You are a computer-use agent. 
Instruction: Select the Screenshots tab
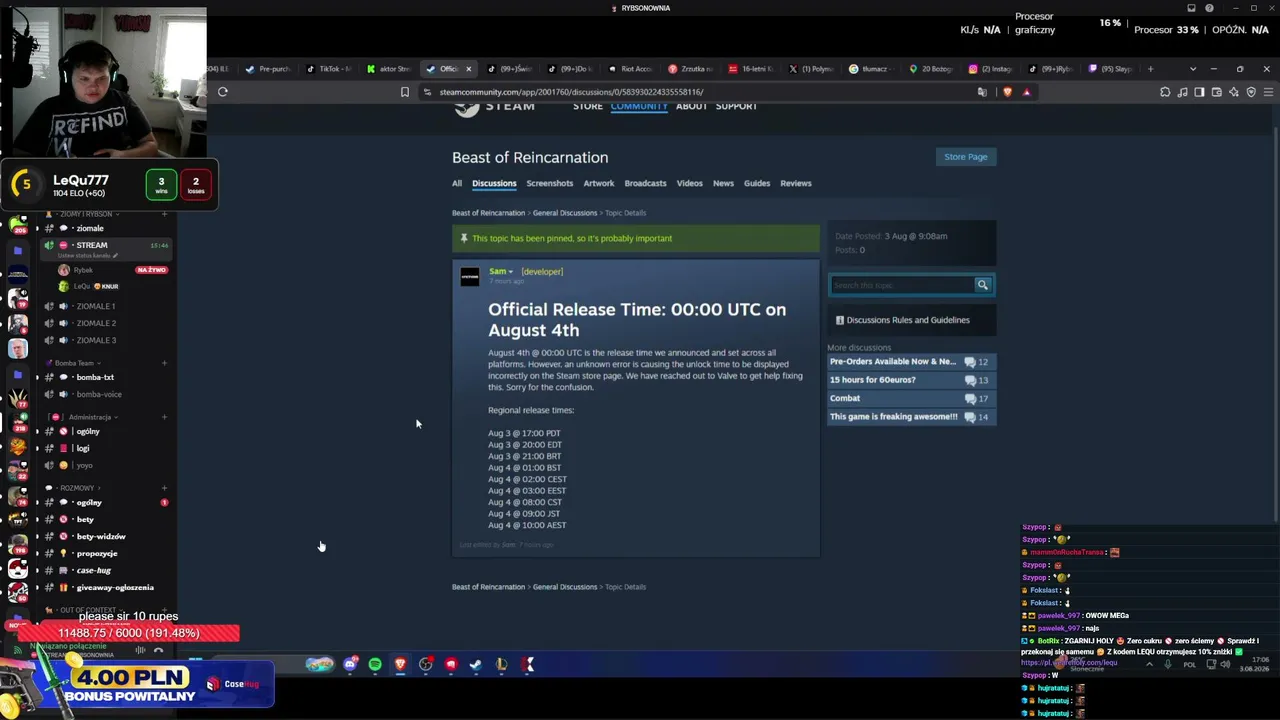550,183
